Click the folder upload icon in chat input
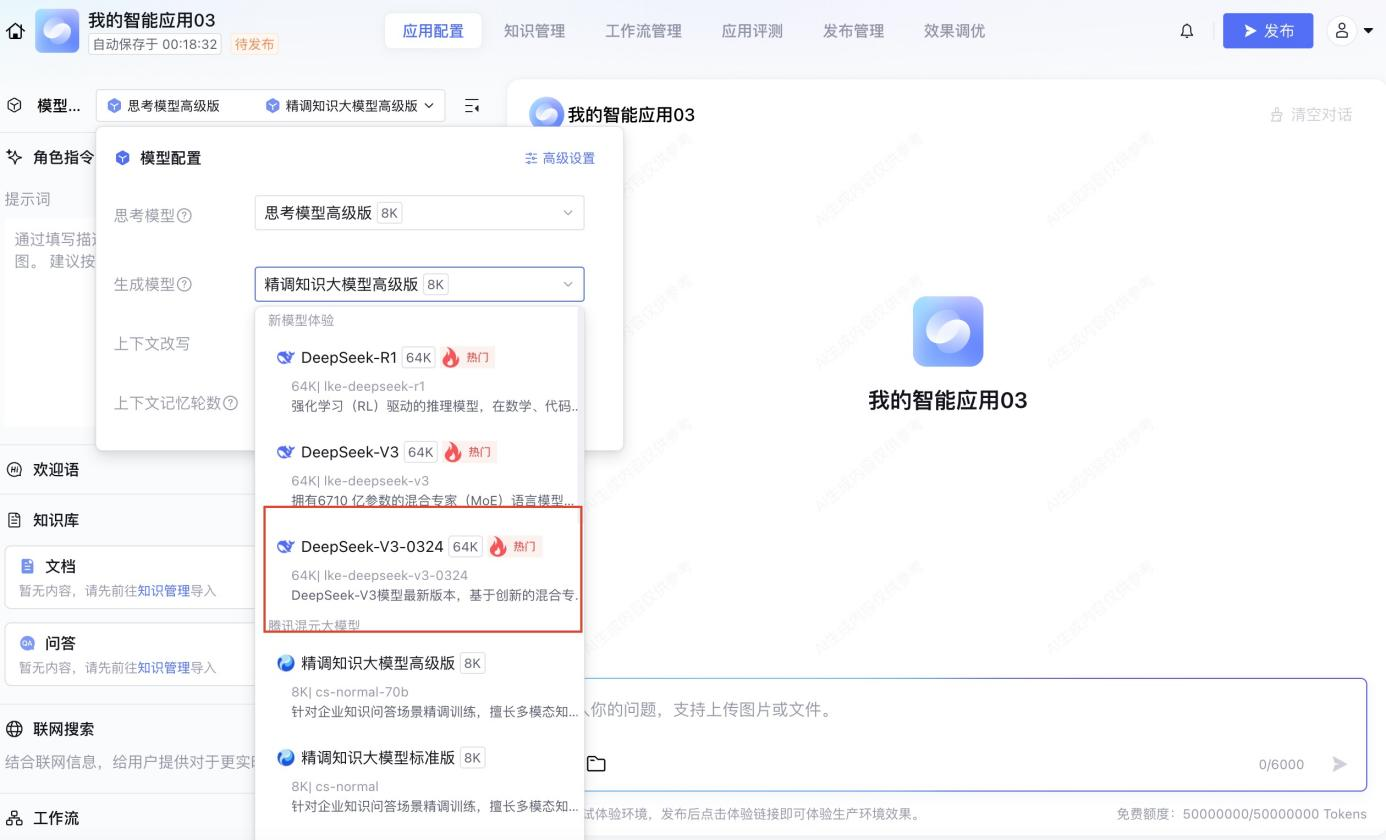The height and width of the screenshot is (840, 1386). (x=596, y=764)
